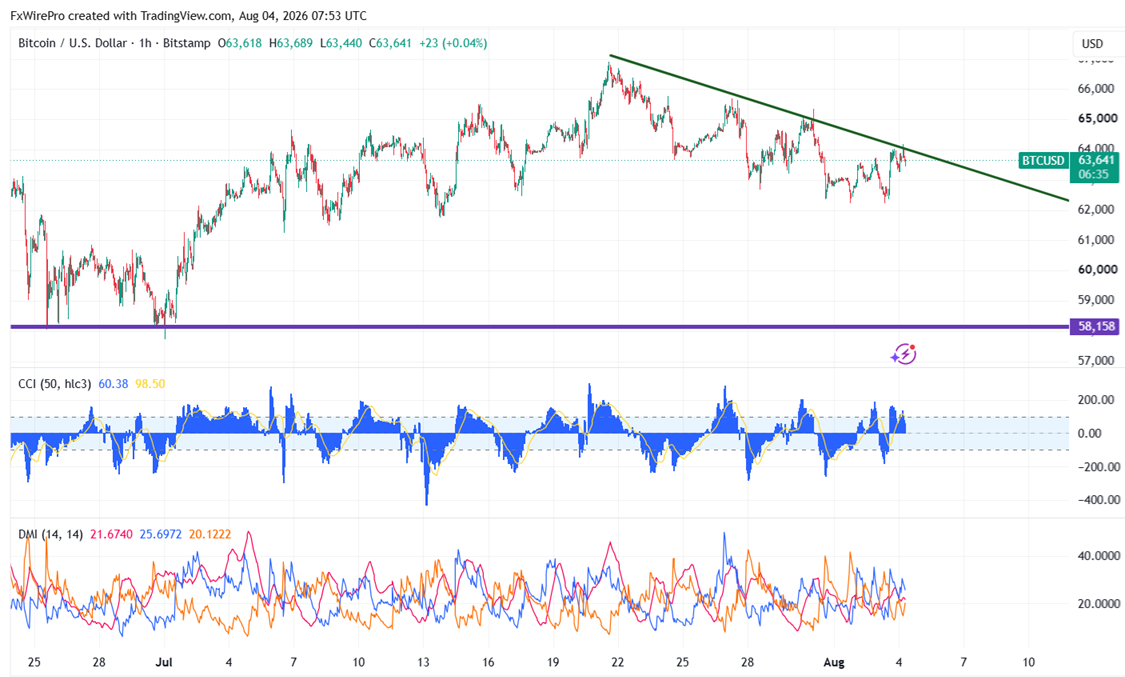This screenshot has height=677, width=1125.
Task: Click the high price H63,689
Action: (291, 43)
